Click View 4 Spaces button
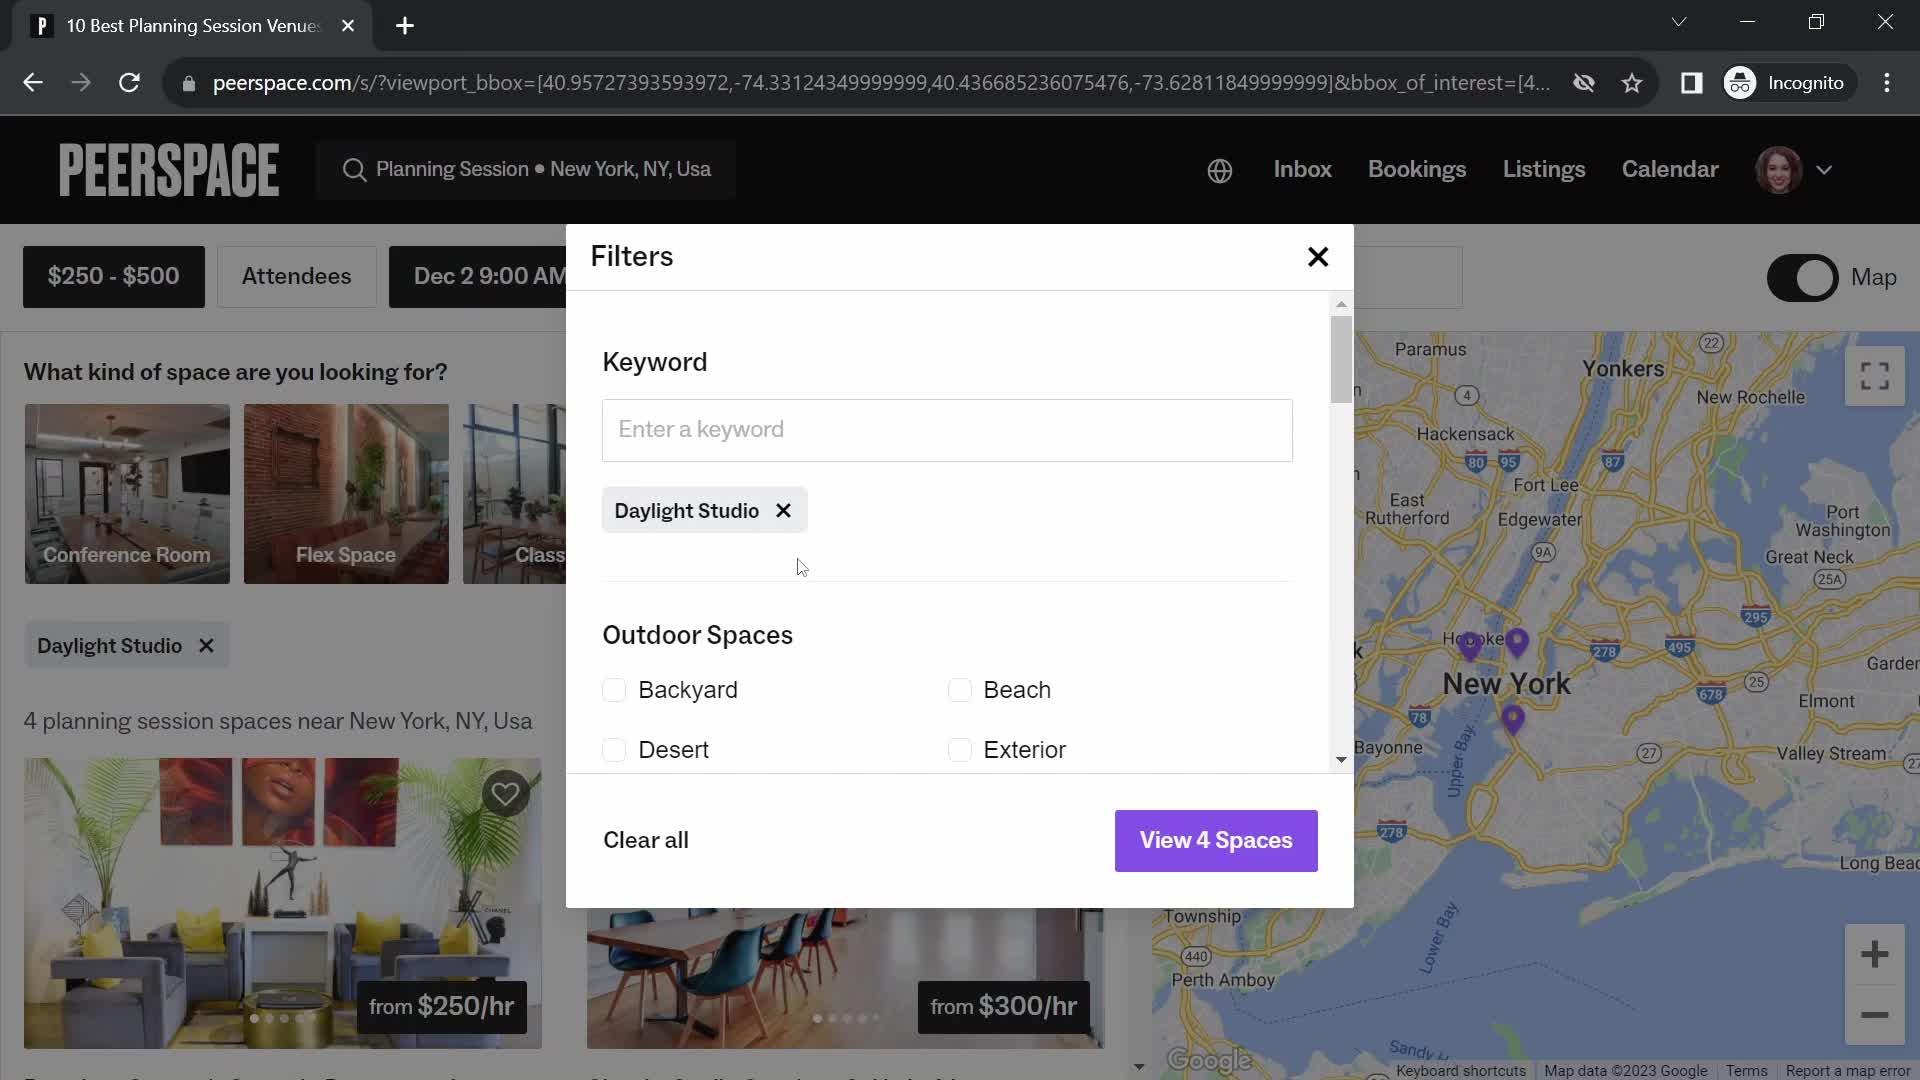Screen dimensions: 1920x1080 click(x=1216, y=840)
